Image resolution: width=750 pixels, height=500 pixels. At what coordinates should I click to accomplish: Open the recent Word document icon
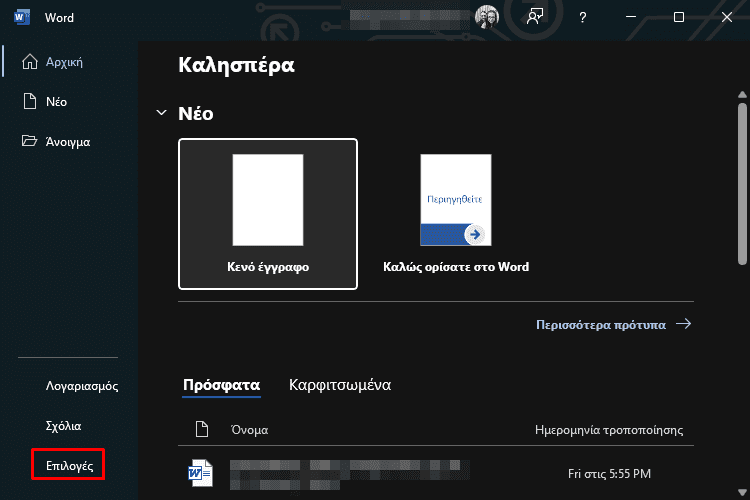point(200,473)
